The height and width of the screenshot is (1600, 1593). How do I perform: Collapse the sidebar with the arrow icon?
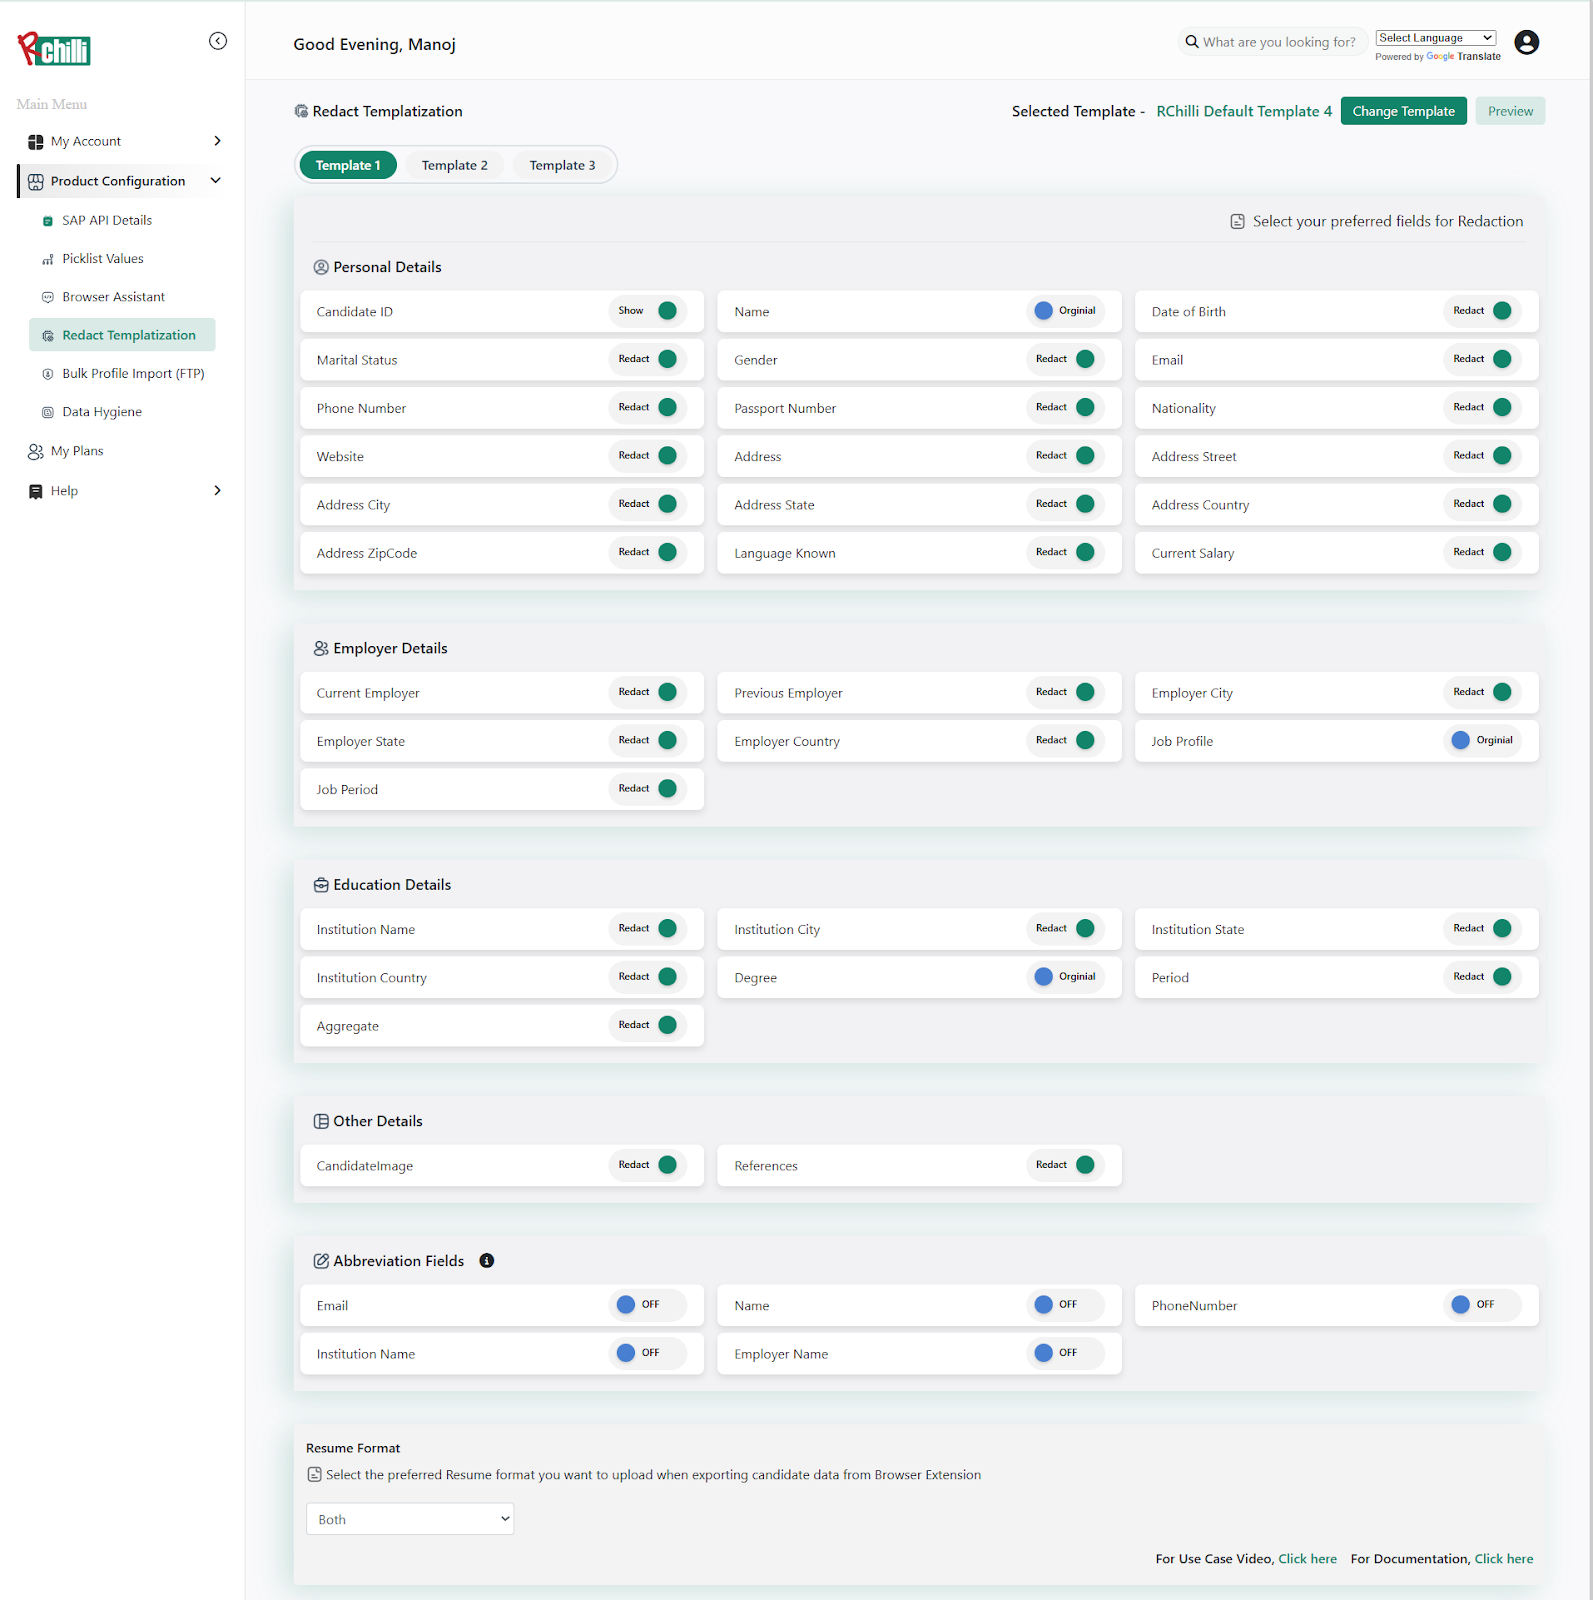[217, 41]
